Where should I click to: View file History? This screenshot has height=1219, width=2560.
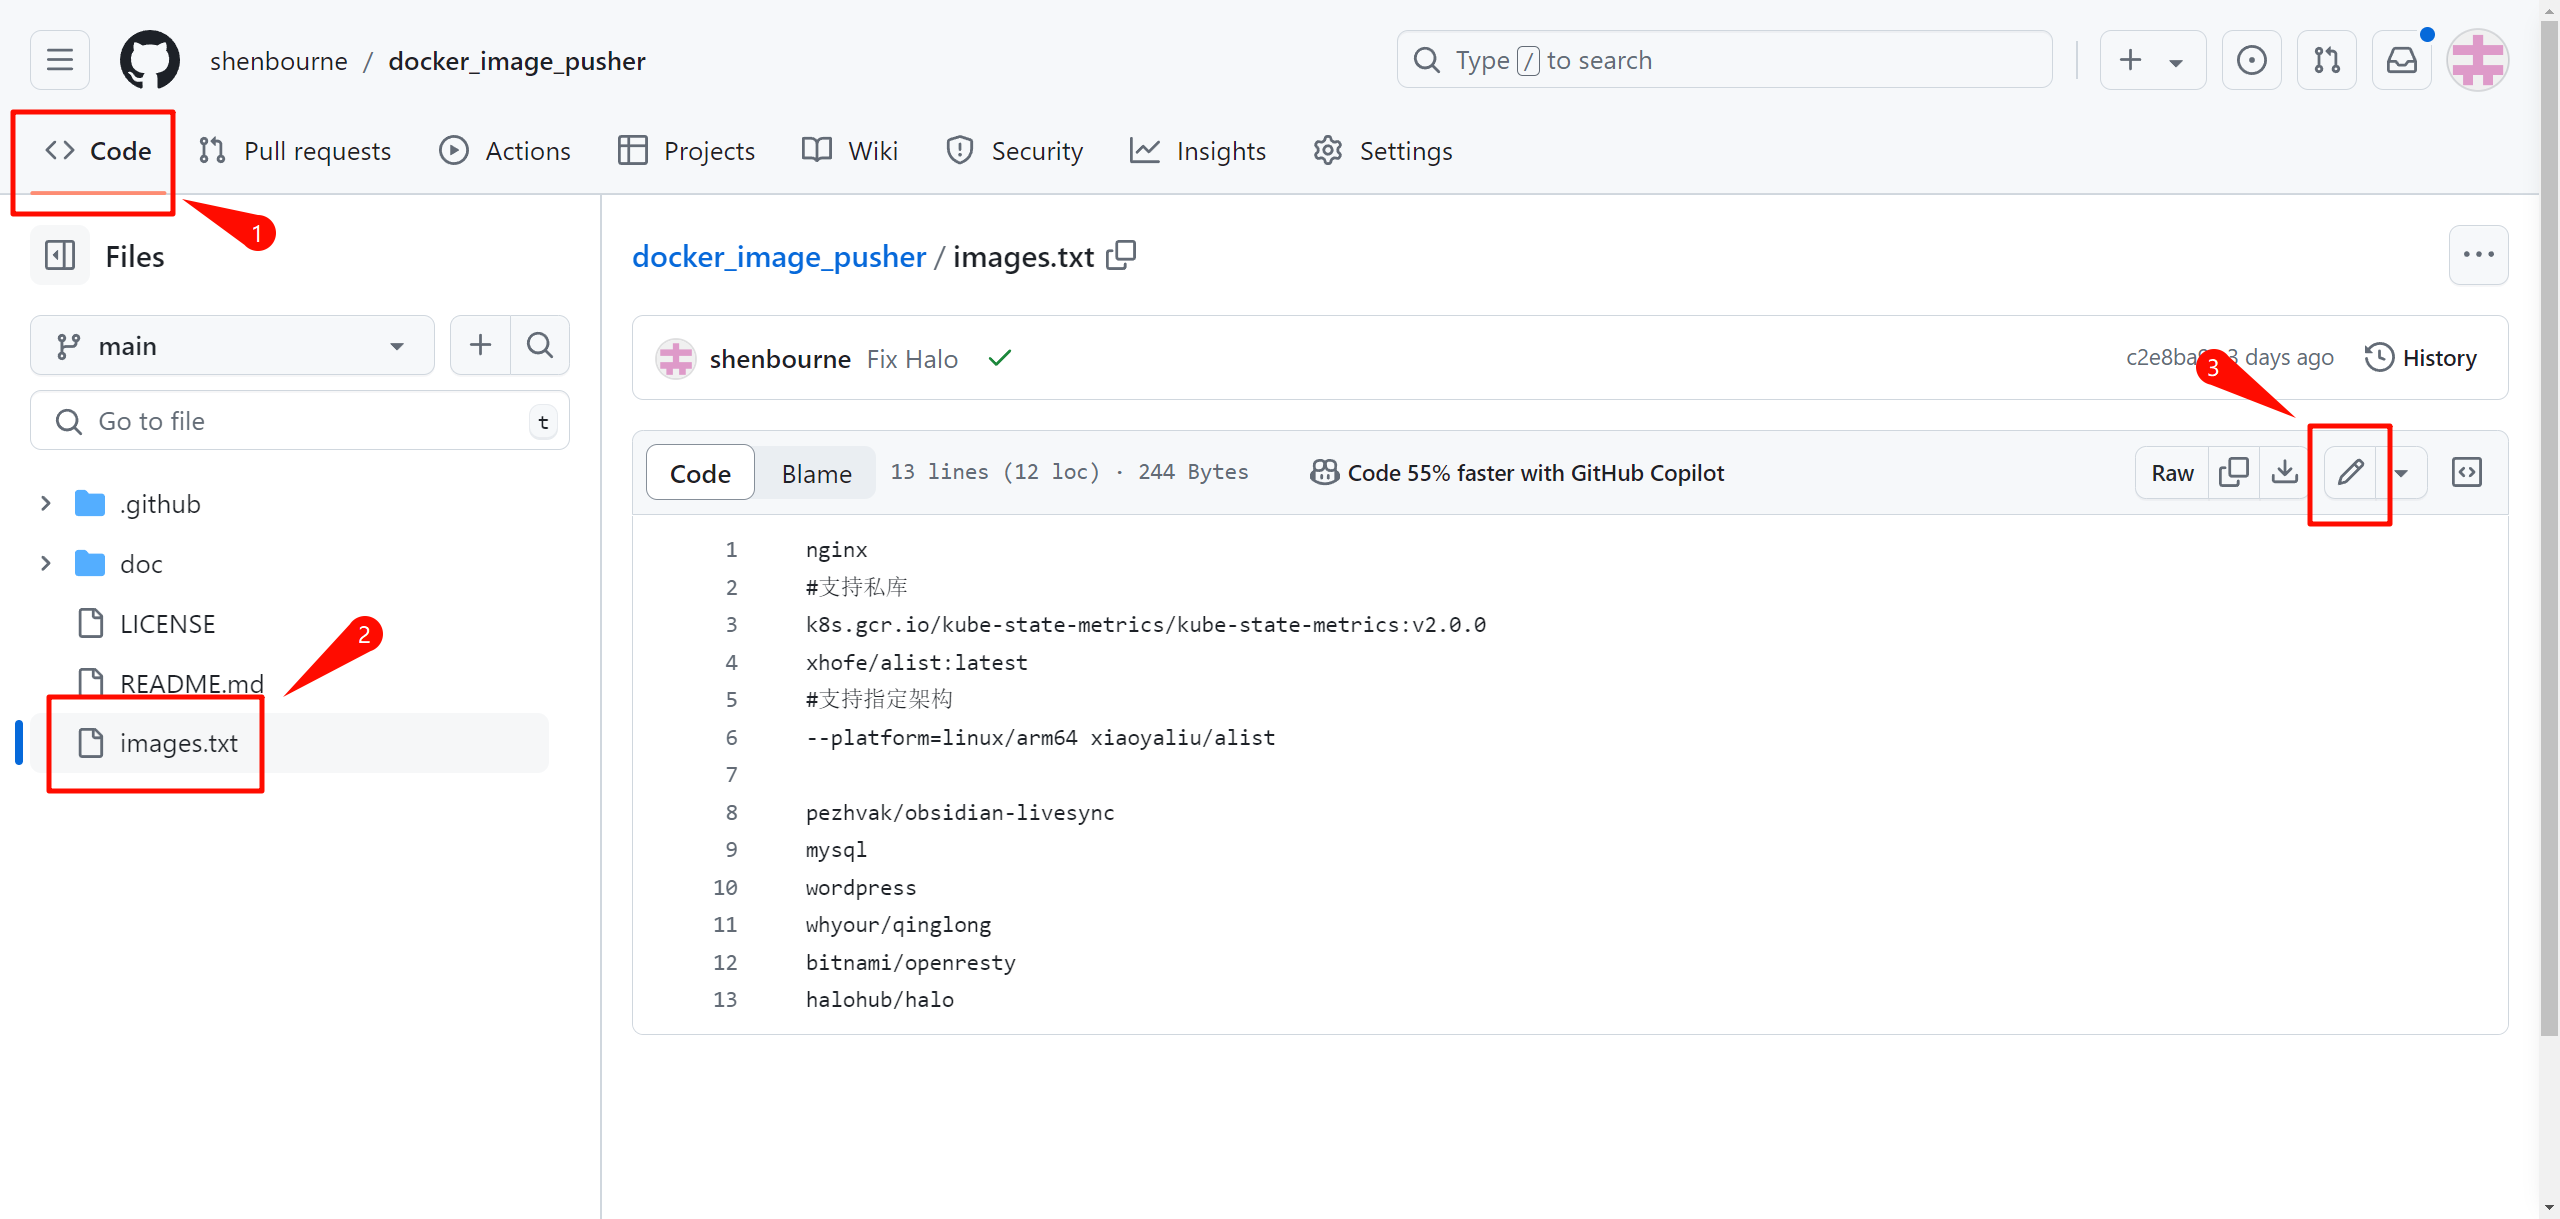2421,357
